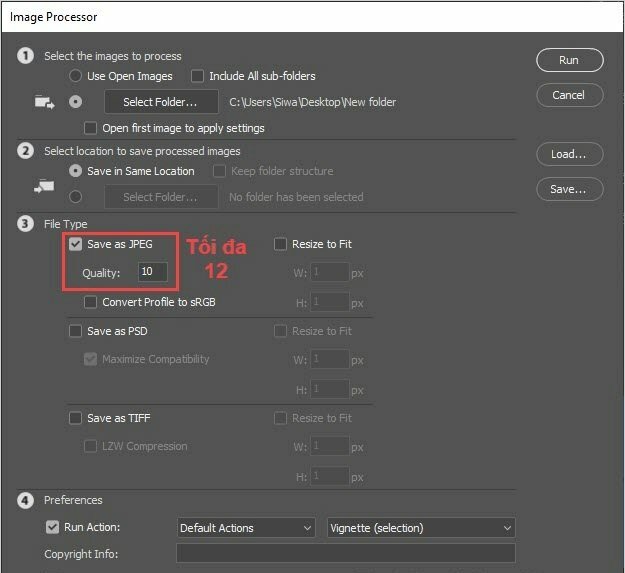Open the Vignette (selection) action dropdown
This screenshot has height=573, width=625.
421,528
